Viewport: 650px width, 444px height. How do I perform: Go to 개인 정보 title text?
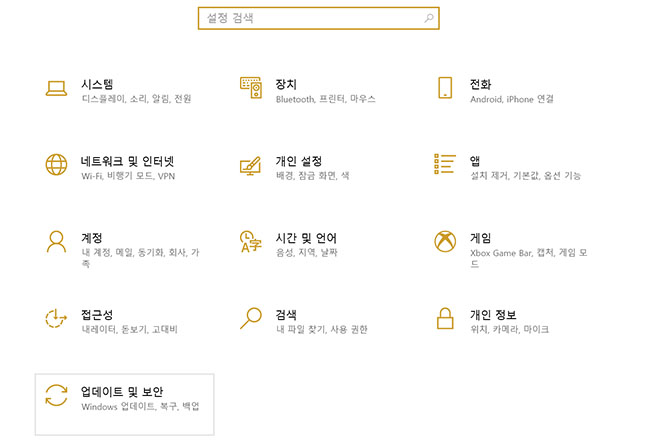(x=493, y=315)
